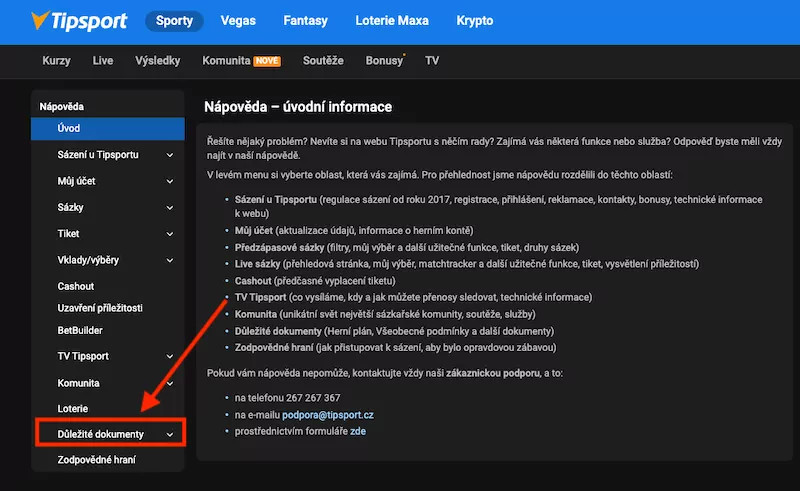Viewport: 800px width, 491px height.
Task: Click the heading Nápověda – úvodní informace
Action: click(x=298, y=107)
